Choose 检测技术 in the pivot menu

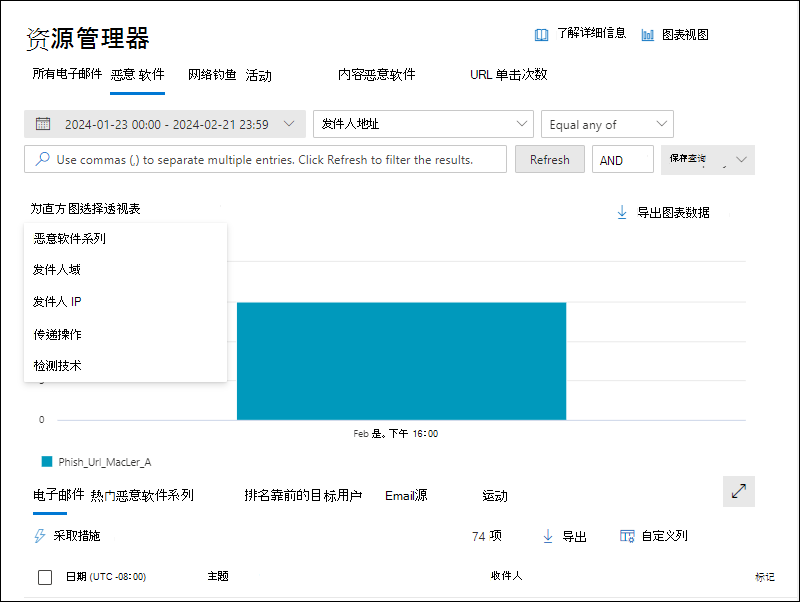[x=58, y=366]
